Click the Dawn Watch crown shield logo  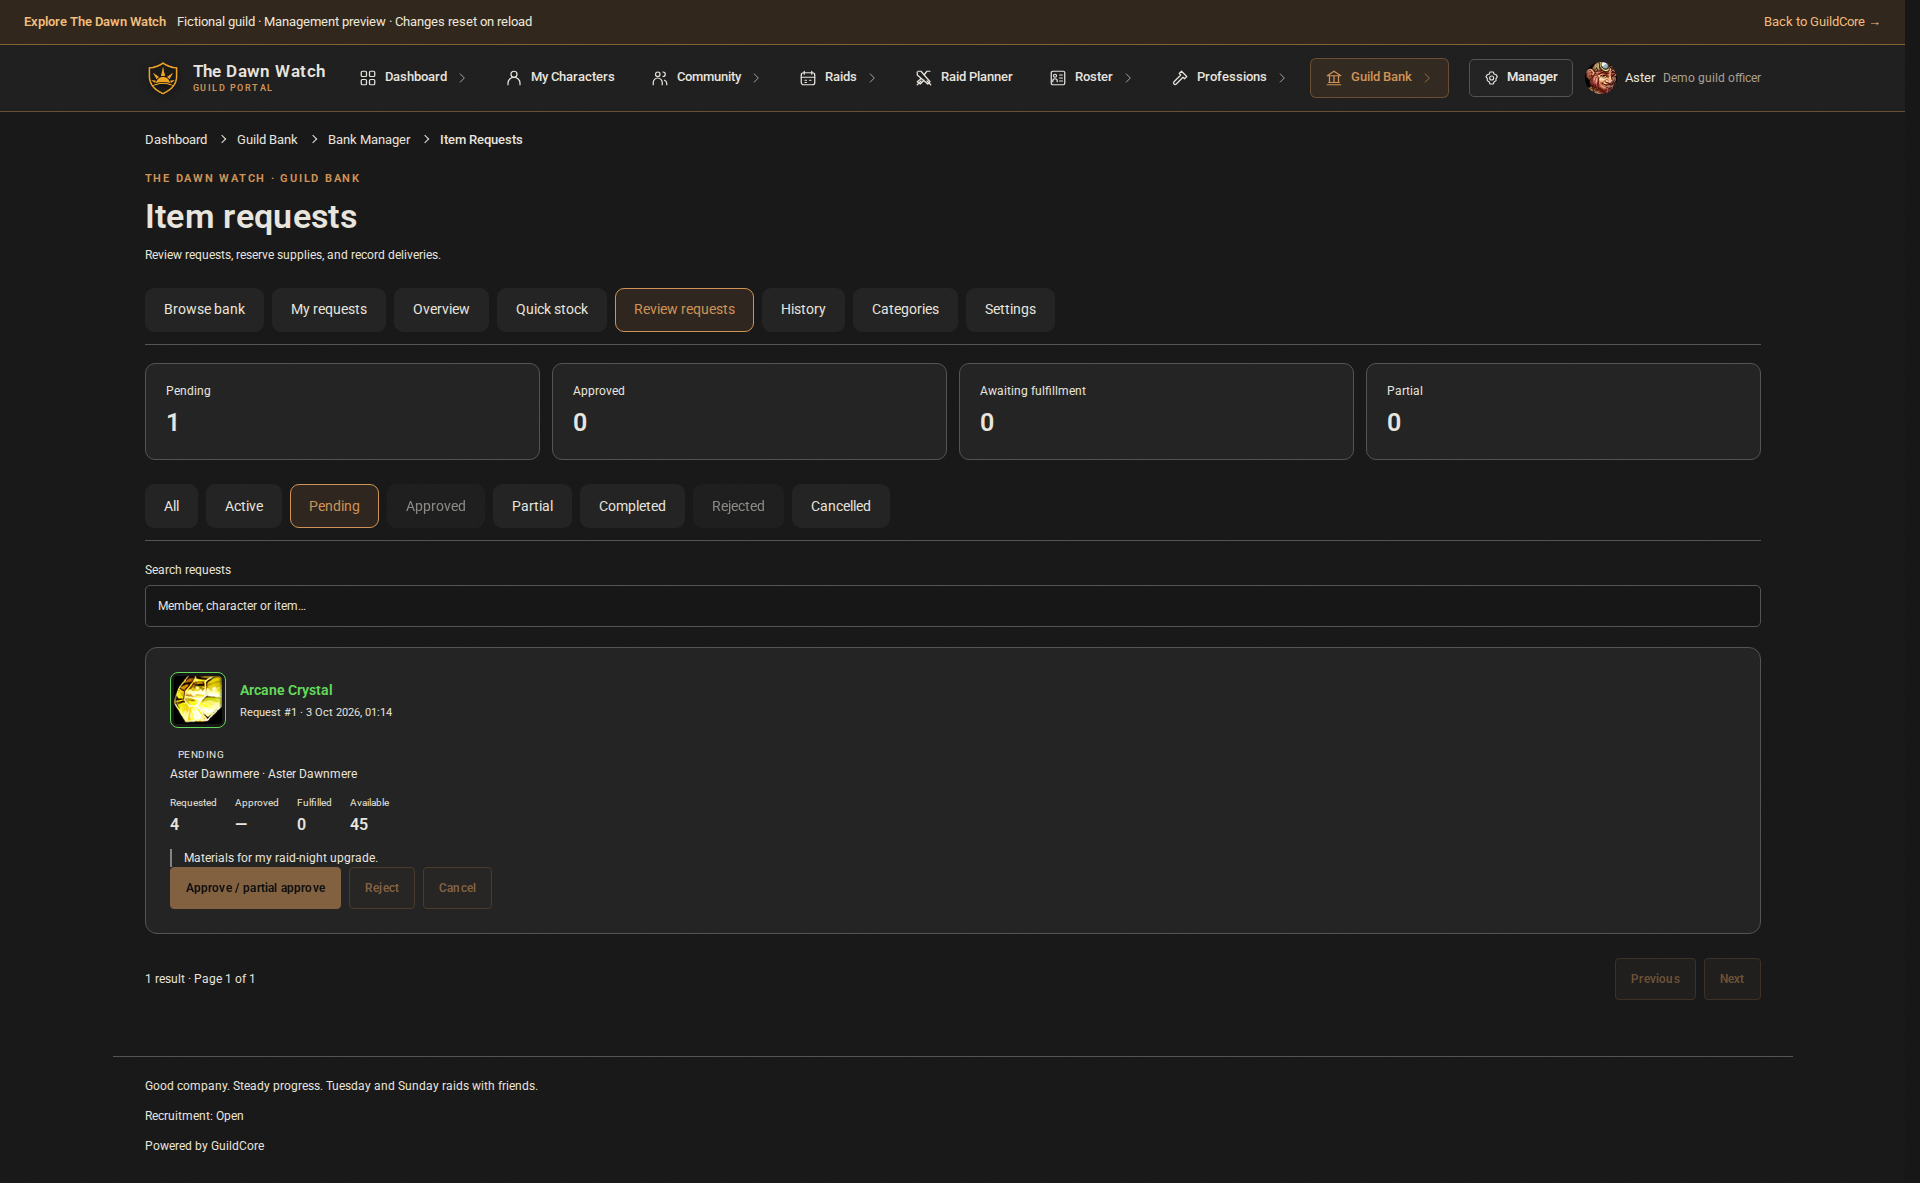(x=162, y=78)
